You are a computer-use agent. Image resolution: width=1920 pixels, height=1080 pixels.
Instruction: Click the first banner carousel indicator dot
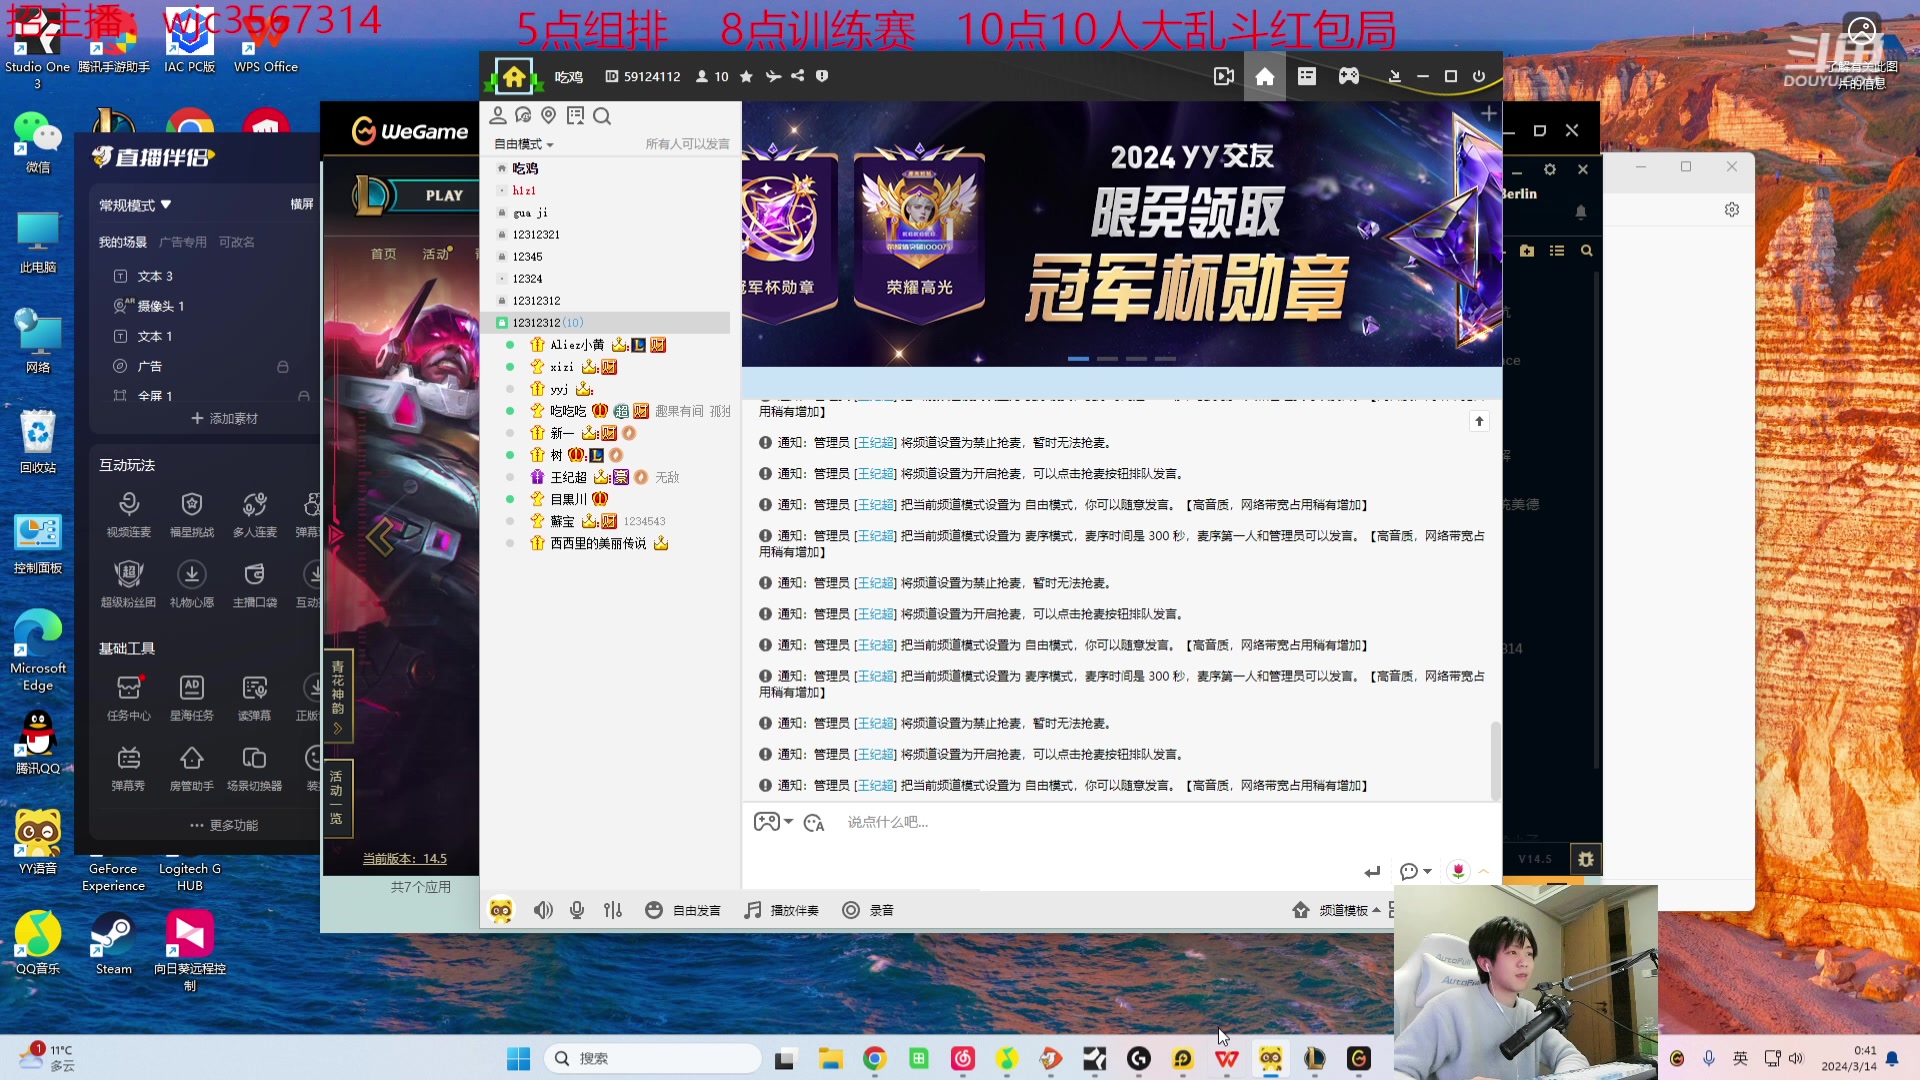(1078, 358)
